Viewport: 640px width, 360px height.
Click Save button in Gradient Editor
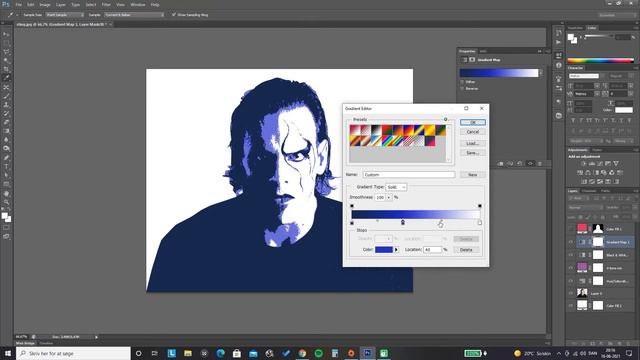(x=473, y=153)
